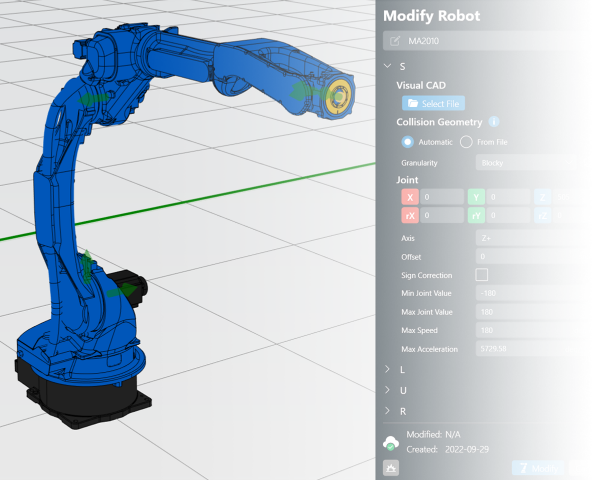Select the green arrow on robot base

pyautogui.click(x=88, y=267)
